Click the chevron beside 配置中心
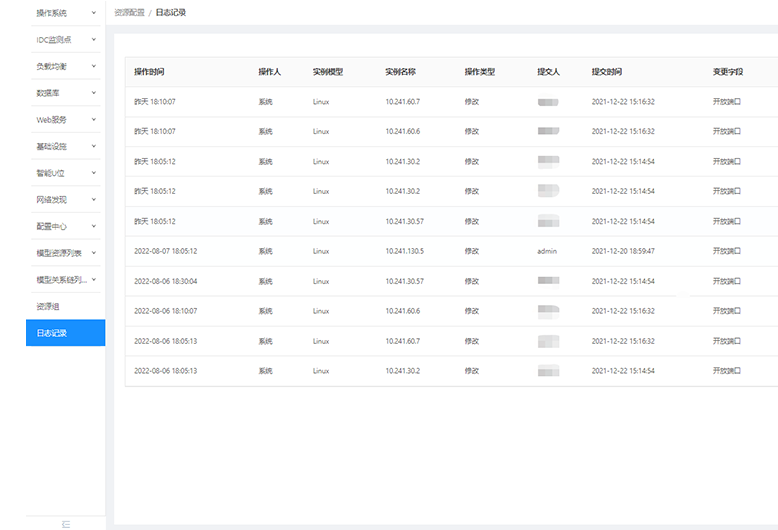Screen dimensions: 778x530 click(x=94, y=226)
